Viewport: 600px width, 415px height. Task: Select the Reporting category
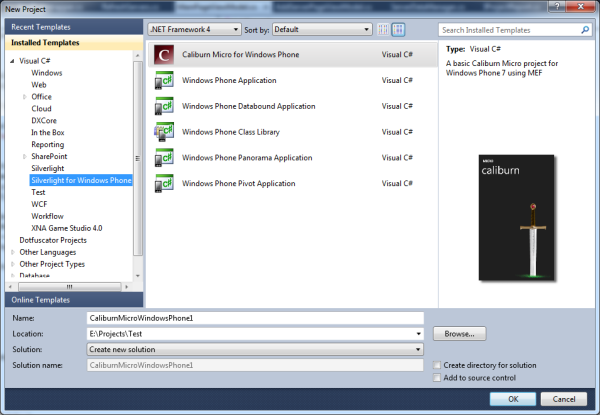[48, 145]
